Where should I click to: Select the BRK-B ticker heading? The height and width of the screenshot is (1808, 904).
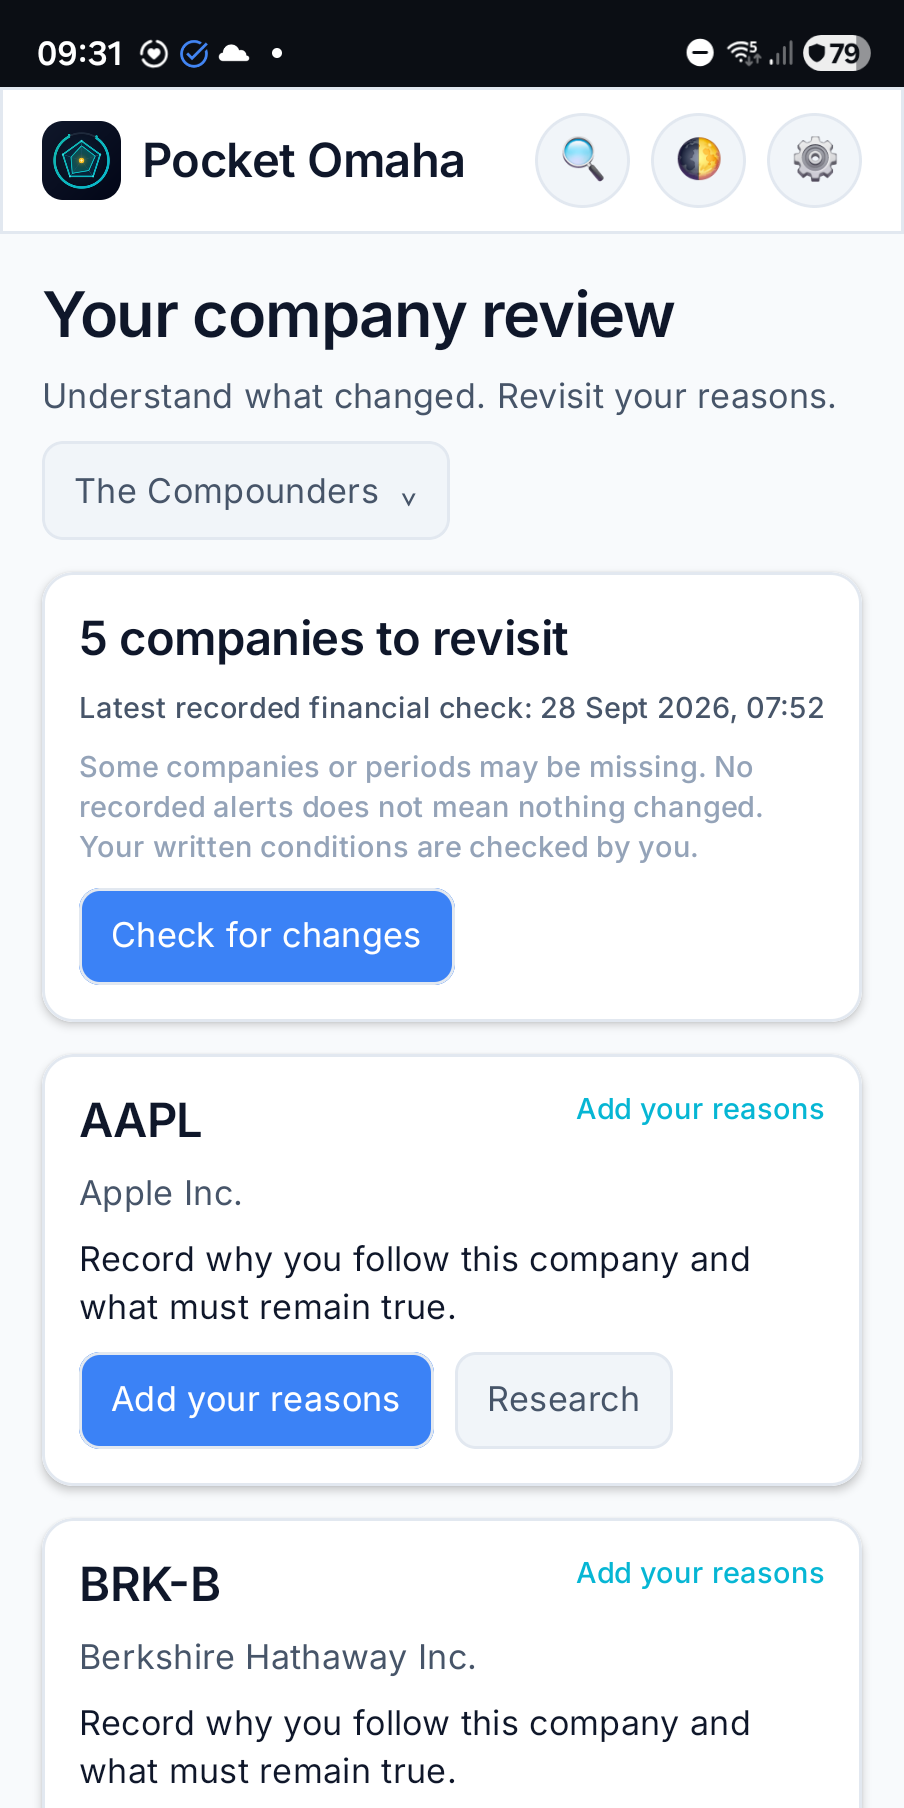point(150,1585)
